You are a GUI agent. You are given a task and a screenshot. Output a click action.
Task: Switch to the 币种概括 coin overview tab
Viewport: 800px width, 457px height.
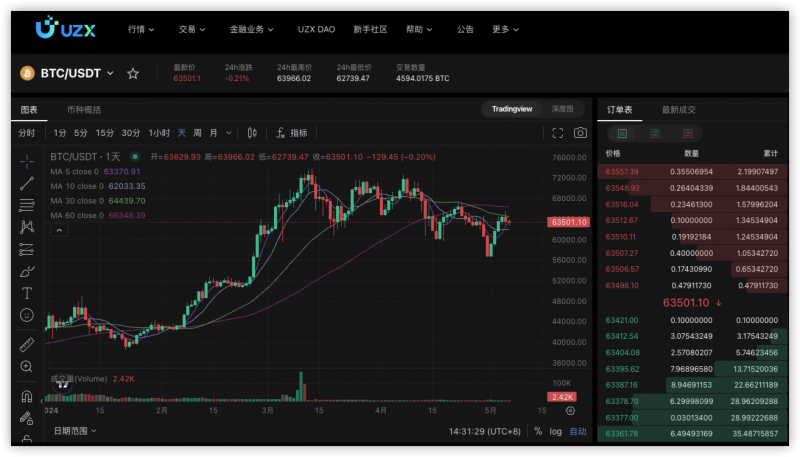tap(84, 110)
